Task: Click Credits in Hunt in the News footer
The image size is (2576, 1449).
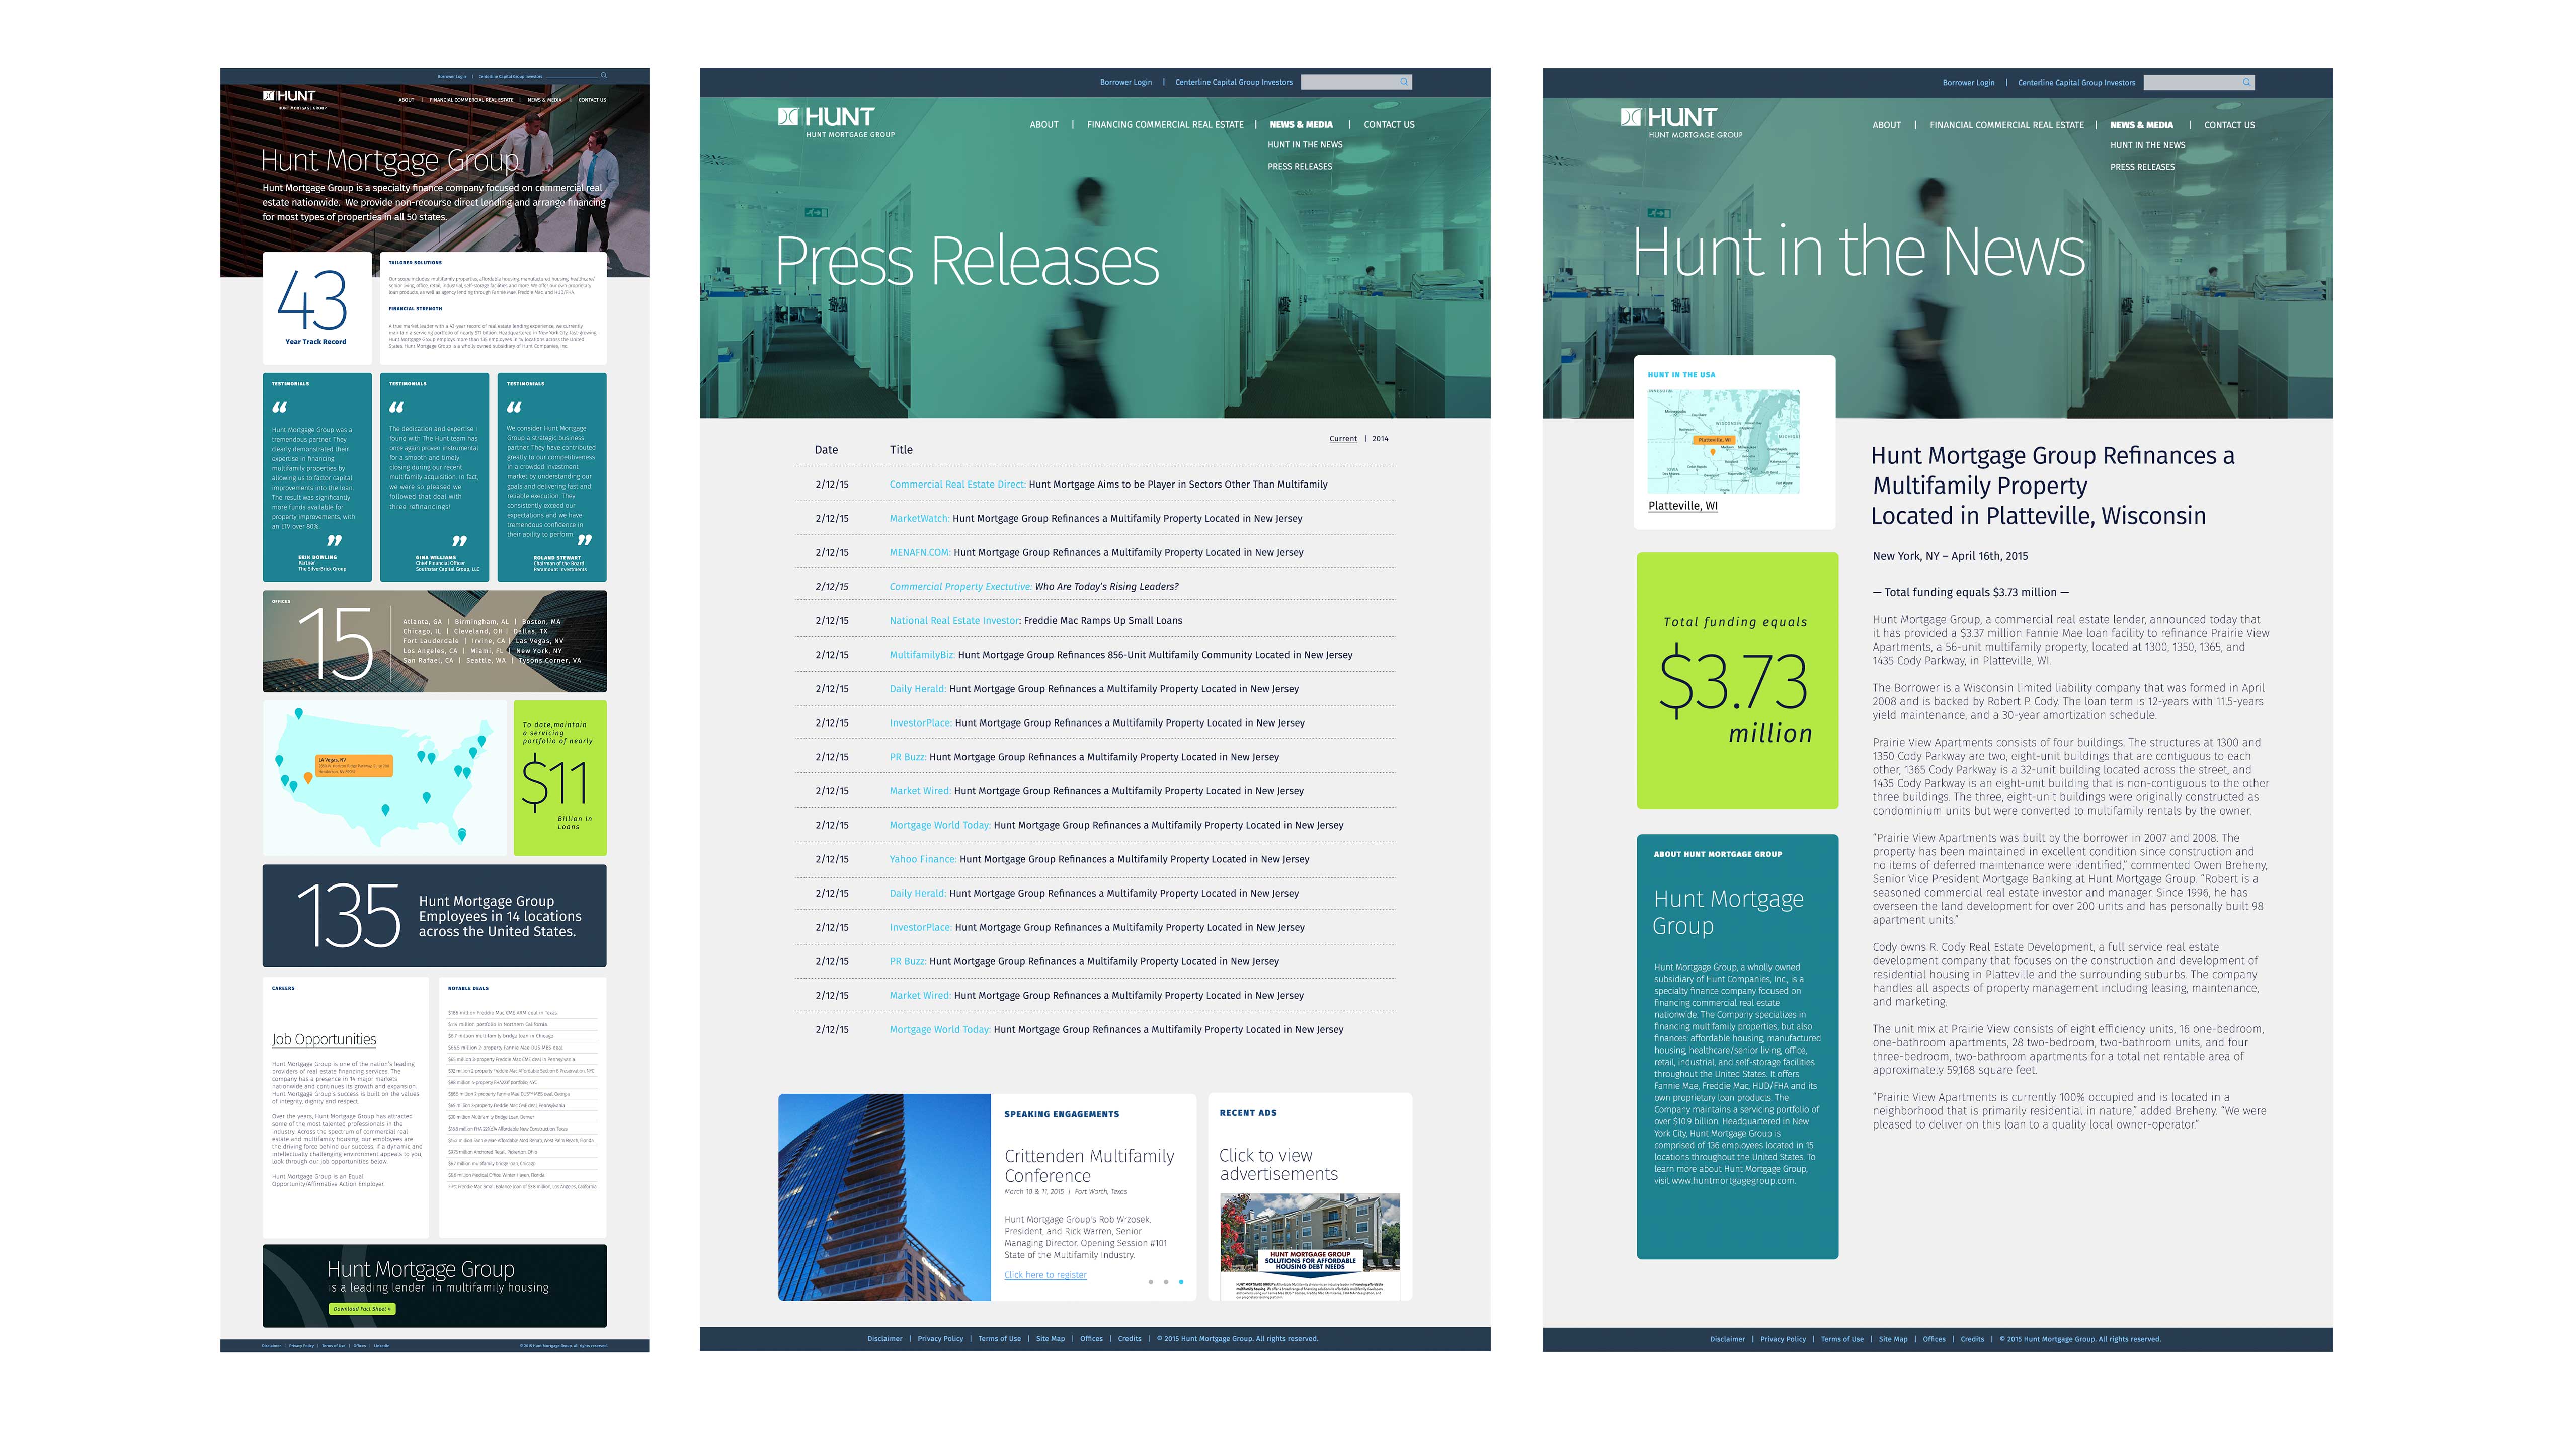Action: point(1972,1339)
